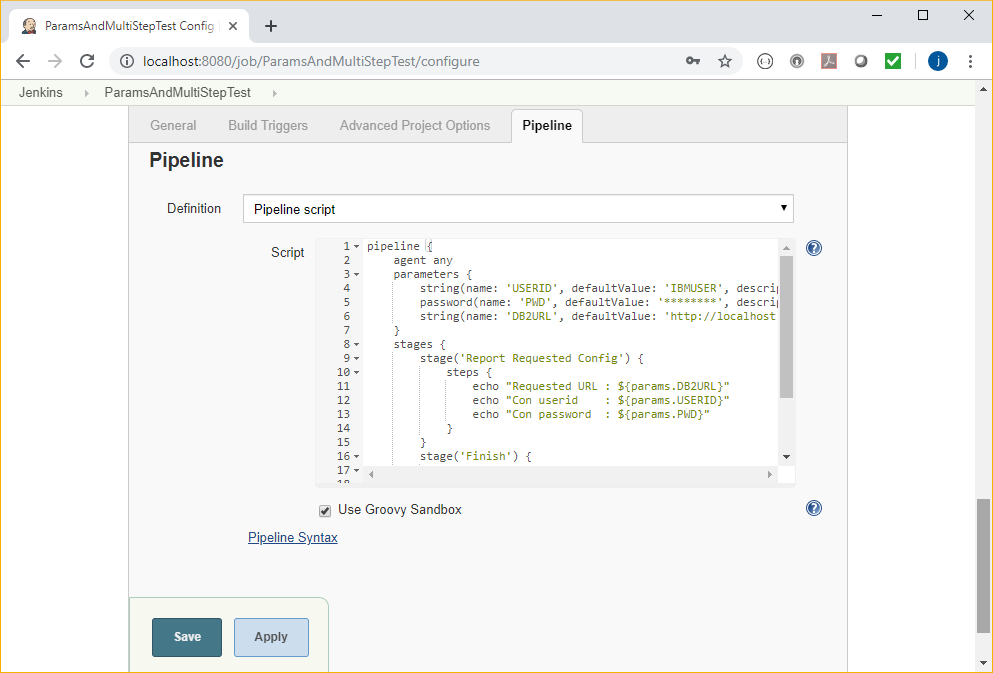Viewport: 993px width, 673px height.
Task: Open the red PDF extension icon
Action: coord(829,61)
